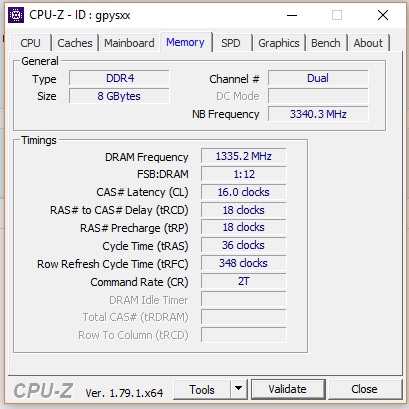Click the DRAM Frequency 1335.2 MHz value
409x409 pixels.
click(244, 156)
